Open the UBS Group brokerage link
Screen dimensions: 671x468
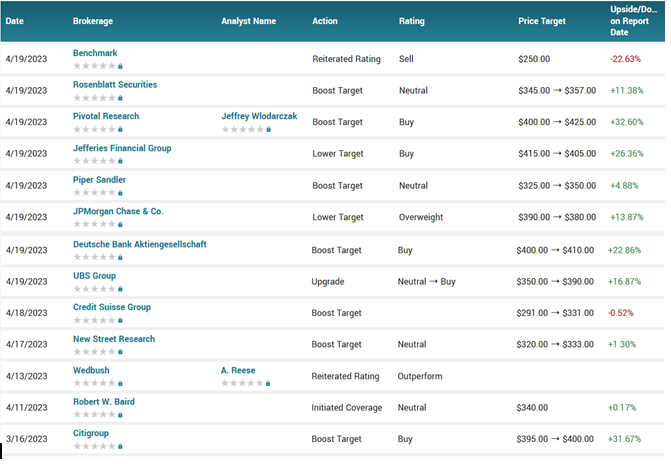[x=95, y=276]
